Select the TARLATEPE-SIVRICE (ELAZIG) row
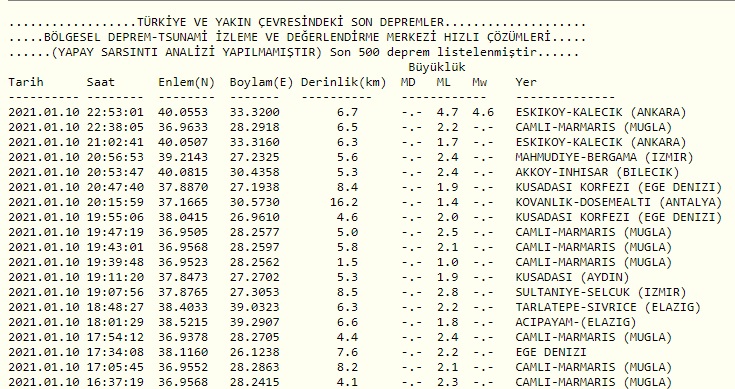This screenshot has width=735, height=389. click(354, 307)
